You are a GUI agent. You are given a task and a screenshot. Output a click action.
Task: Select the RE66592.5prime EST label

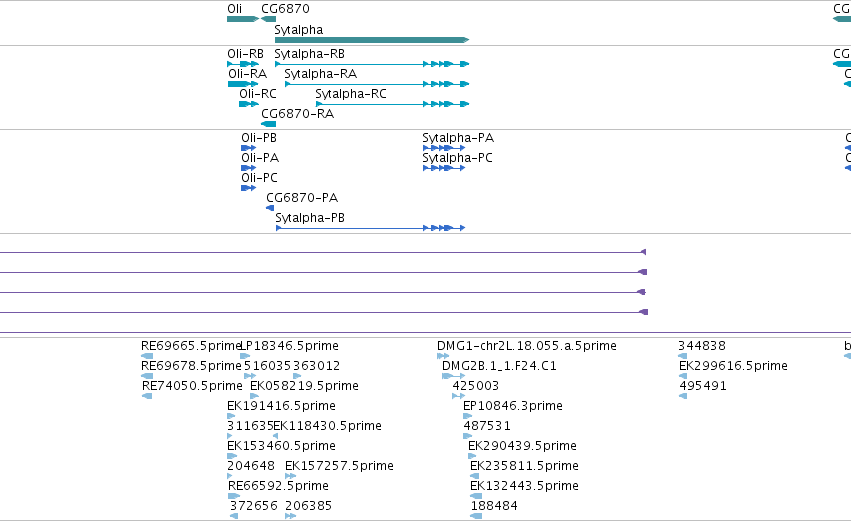click(278, 487)
